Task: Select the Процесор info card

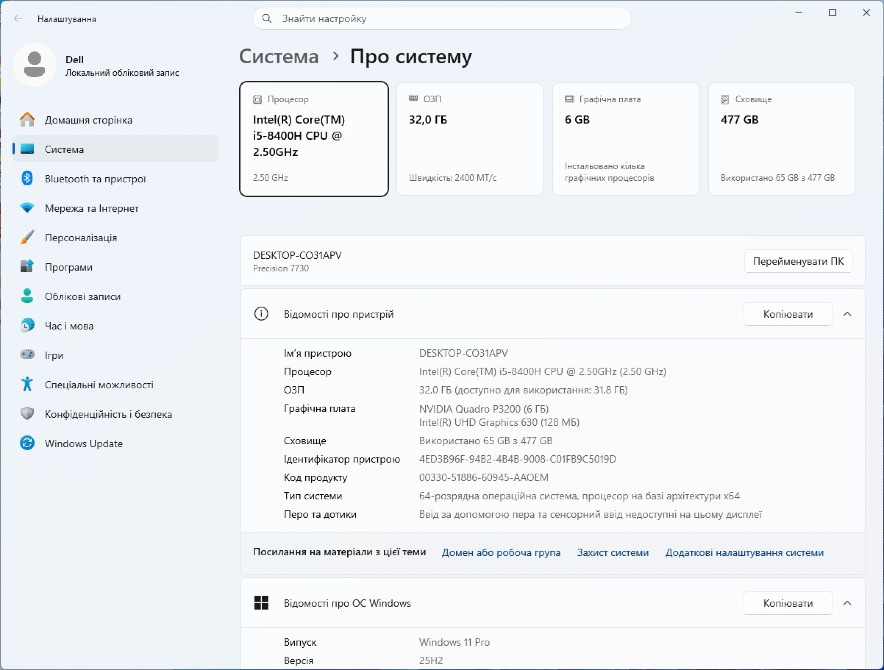Action: pyautogui.click(x=314, y=139)
